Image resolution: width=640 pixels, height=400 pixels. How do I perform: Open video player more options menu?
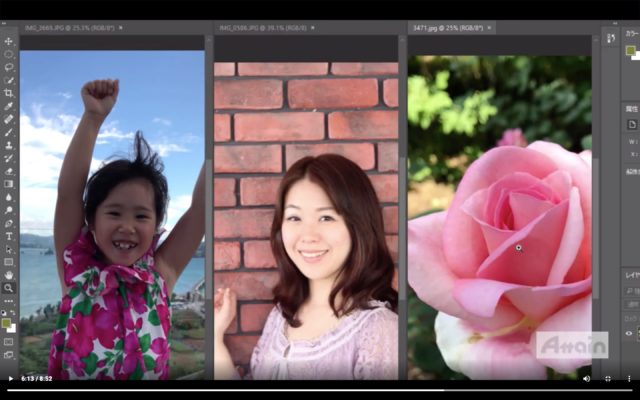629,379
